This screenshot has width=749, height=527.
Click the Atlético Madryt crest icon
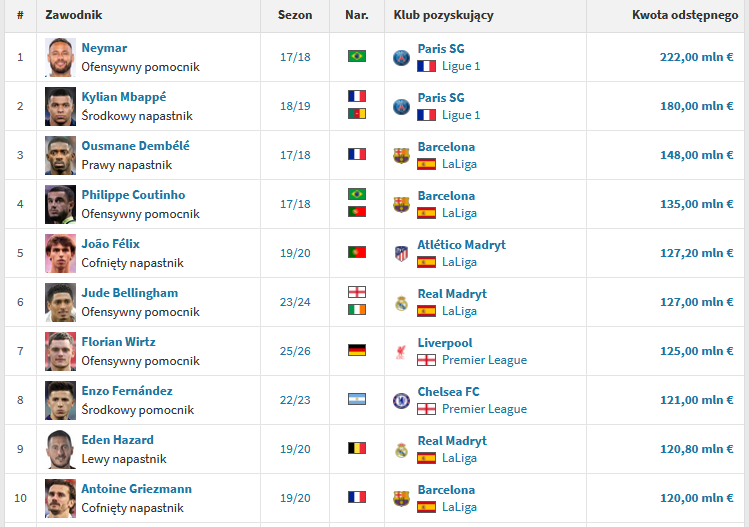pos(401,253)
